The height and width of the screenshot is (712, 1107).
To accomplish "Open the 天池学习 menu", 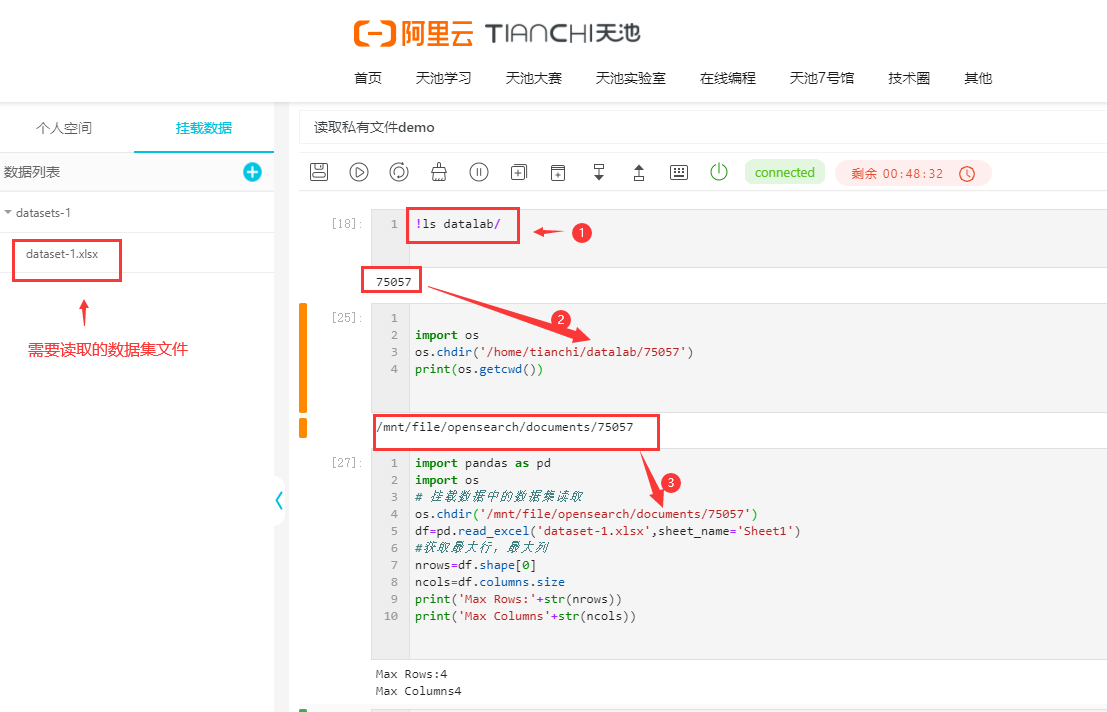I will pos(443,78).
